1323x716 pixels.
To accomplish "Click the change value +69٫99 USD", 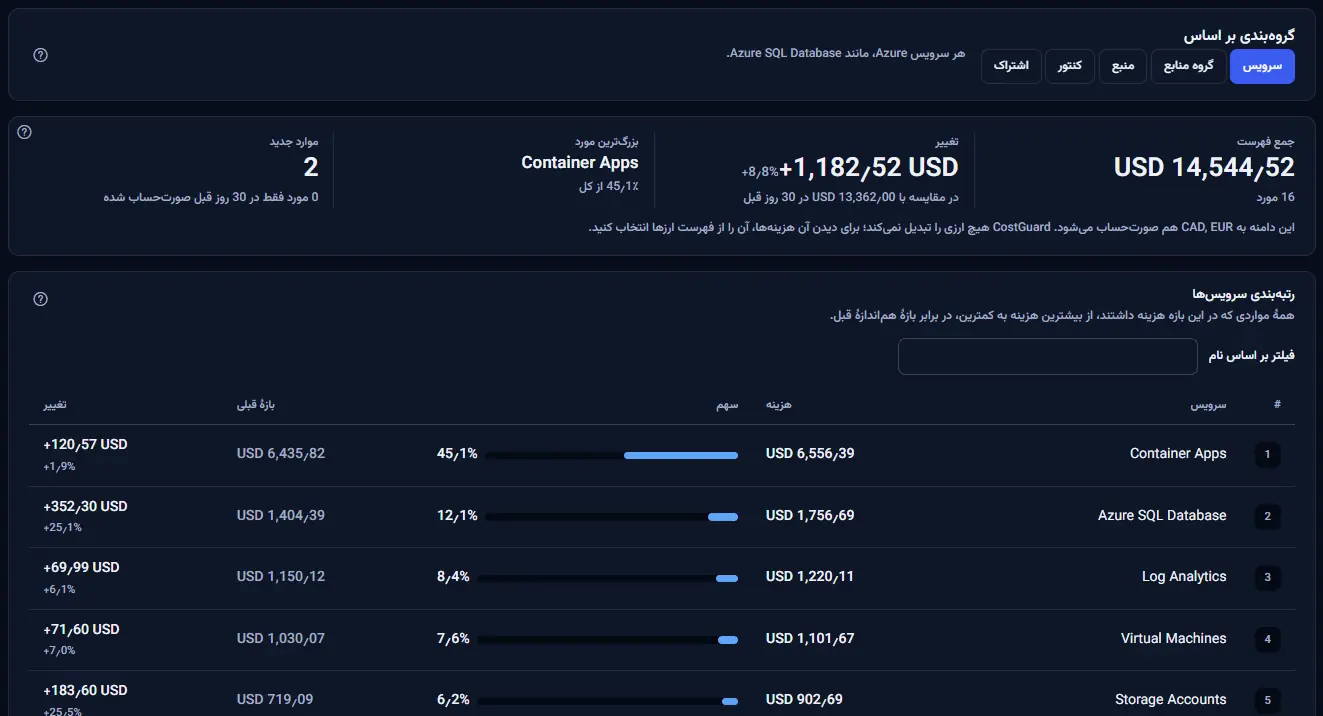I will coord(81,567).
